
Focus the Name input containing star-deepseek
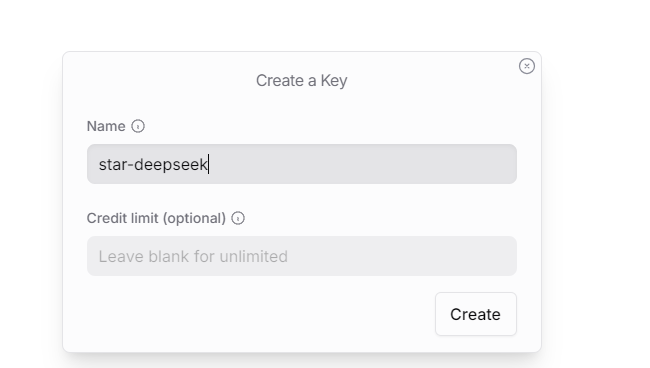coord(302,164)
